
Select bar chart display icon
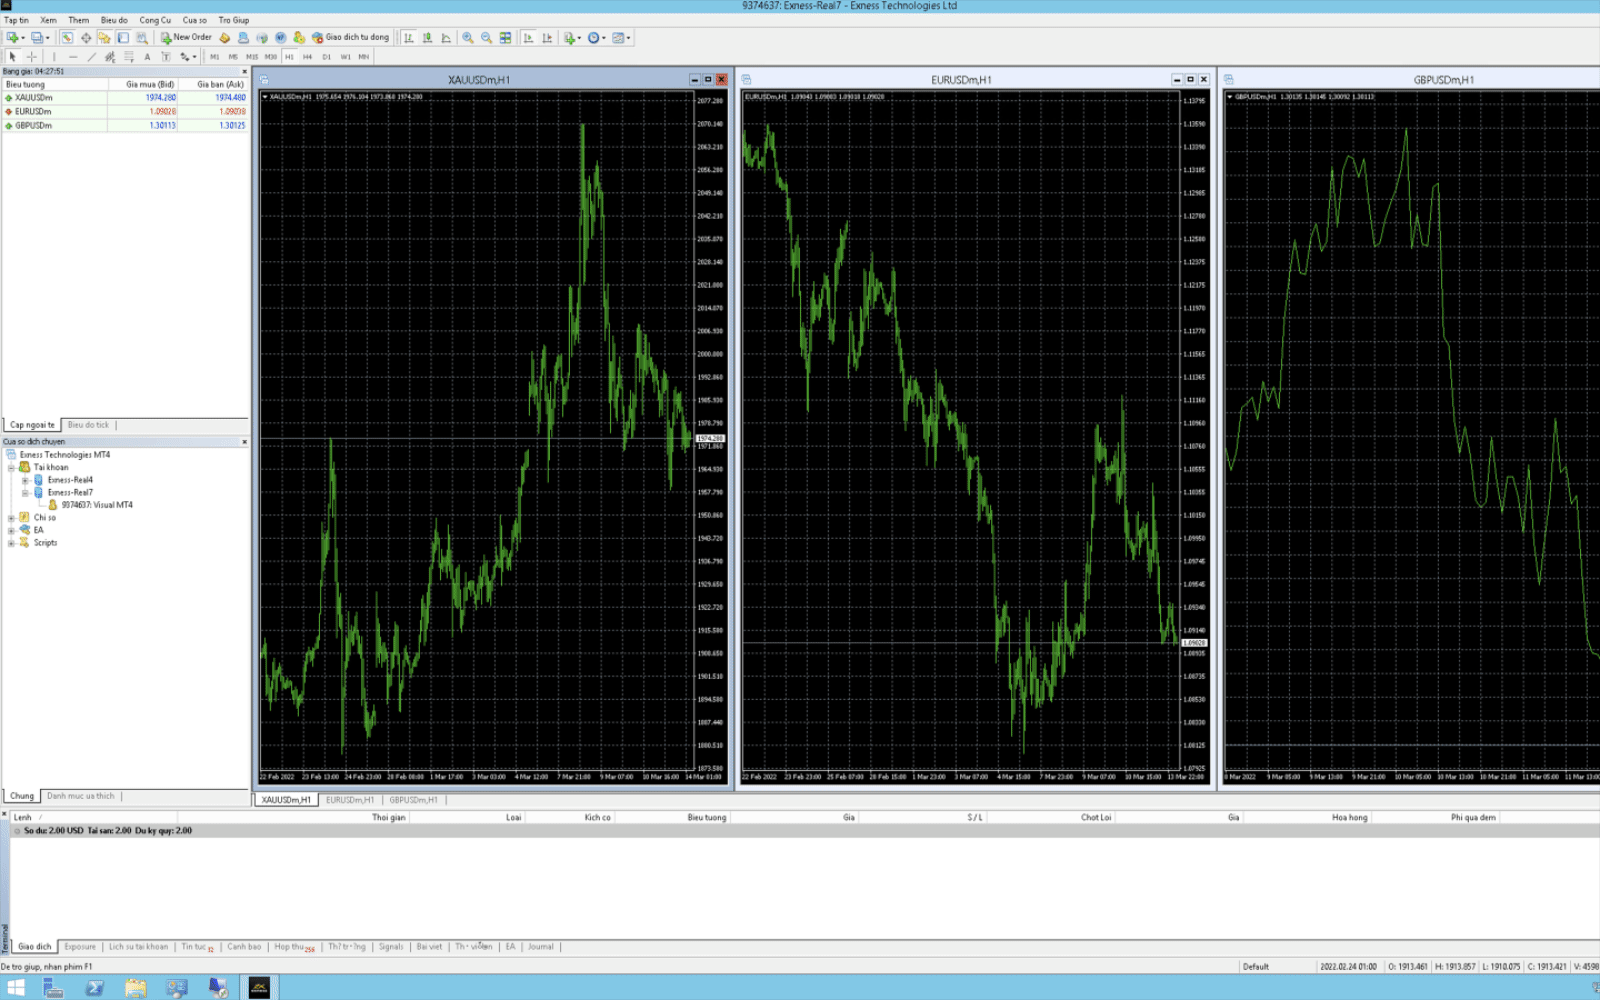409,37
